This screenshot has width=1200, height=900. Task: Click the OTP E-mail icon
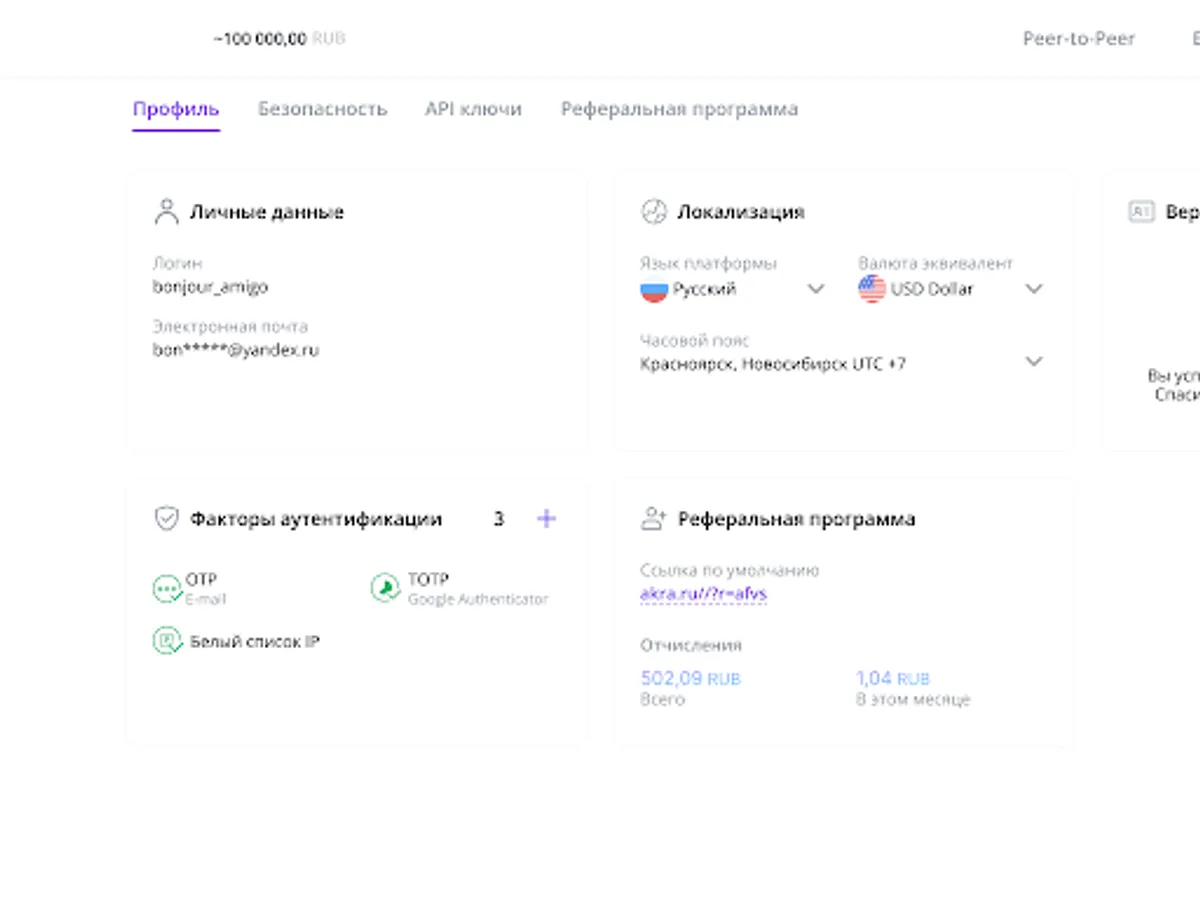coord(167,588)
